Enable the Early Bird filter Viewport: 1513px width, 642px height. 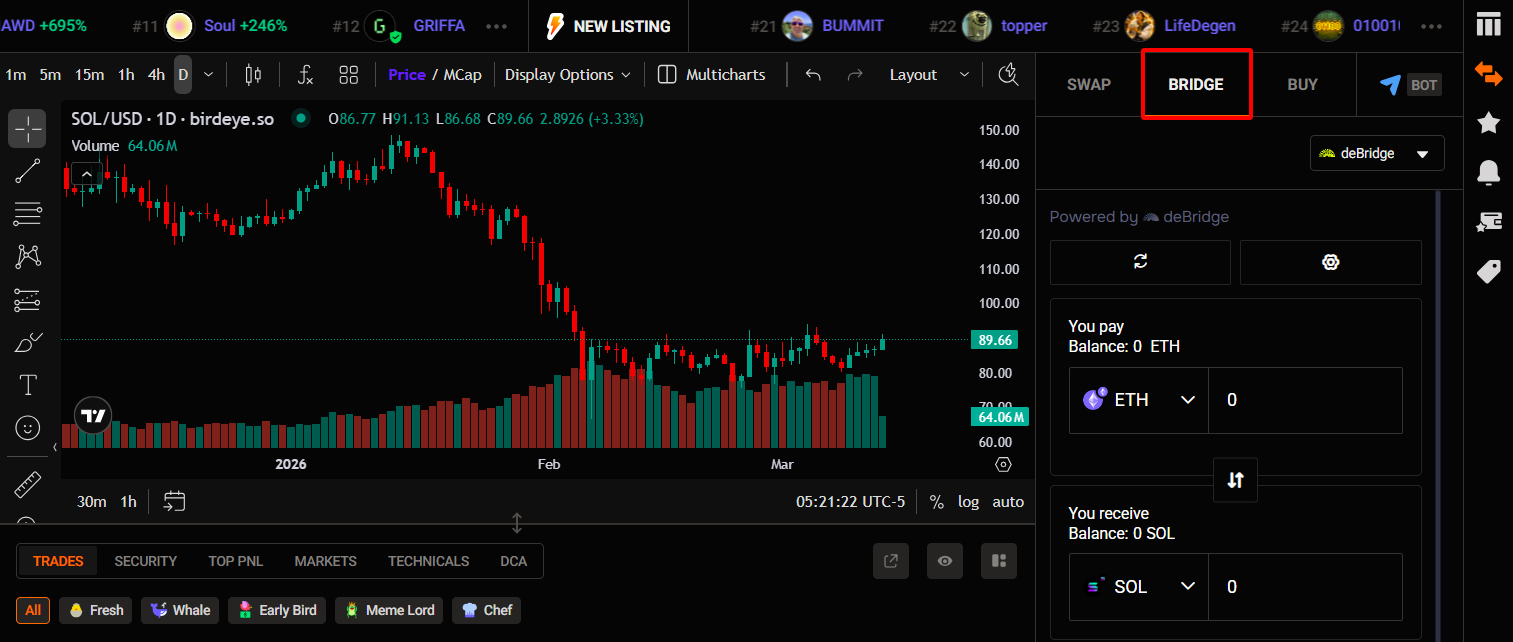tap(277, 610)
